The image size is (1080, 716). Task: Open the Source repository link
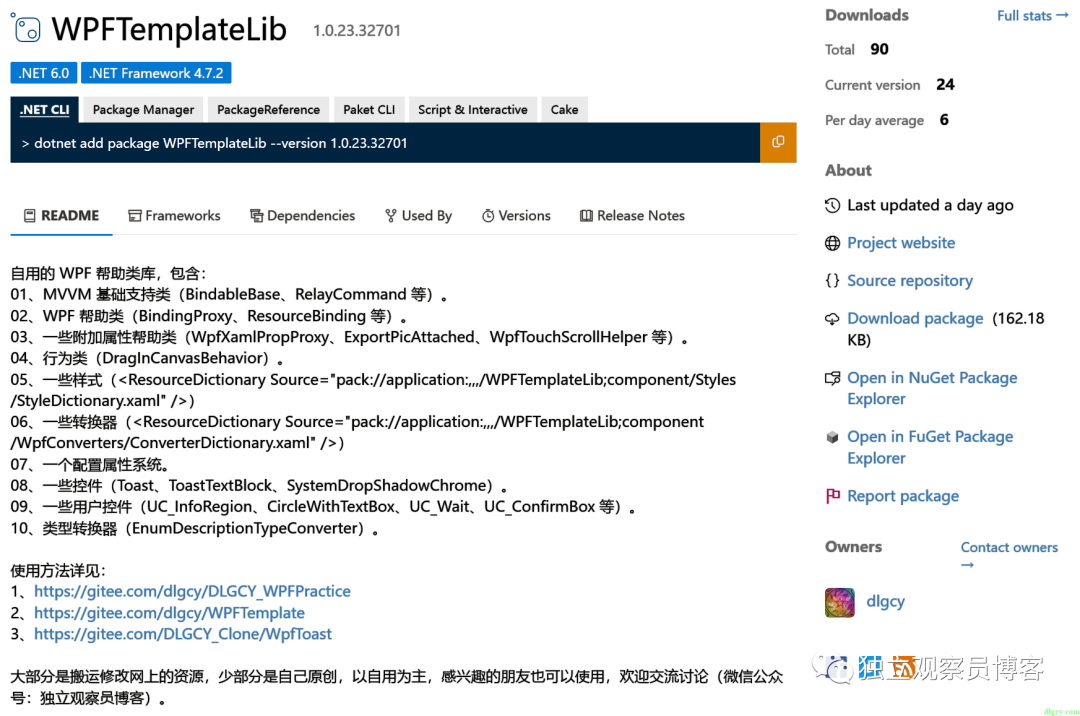[x=910, y=280]
